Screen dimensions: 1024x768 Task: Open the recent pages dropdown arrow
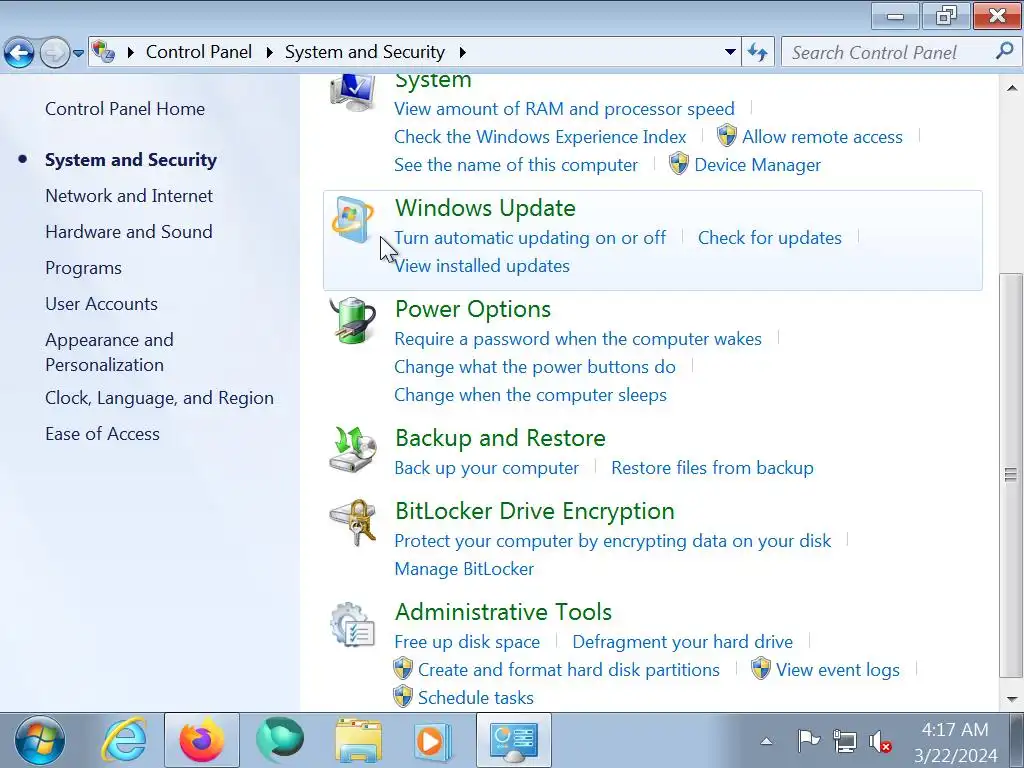(x=78, y=53)
